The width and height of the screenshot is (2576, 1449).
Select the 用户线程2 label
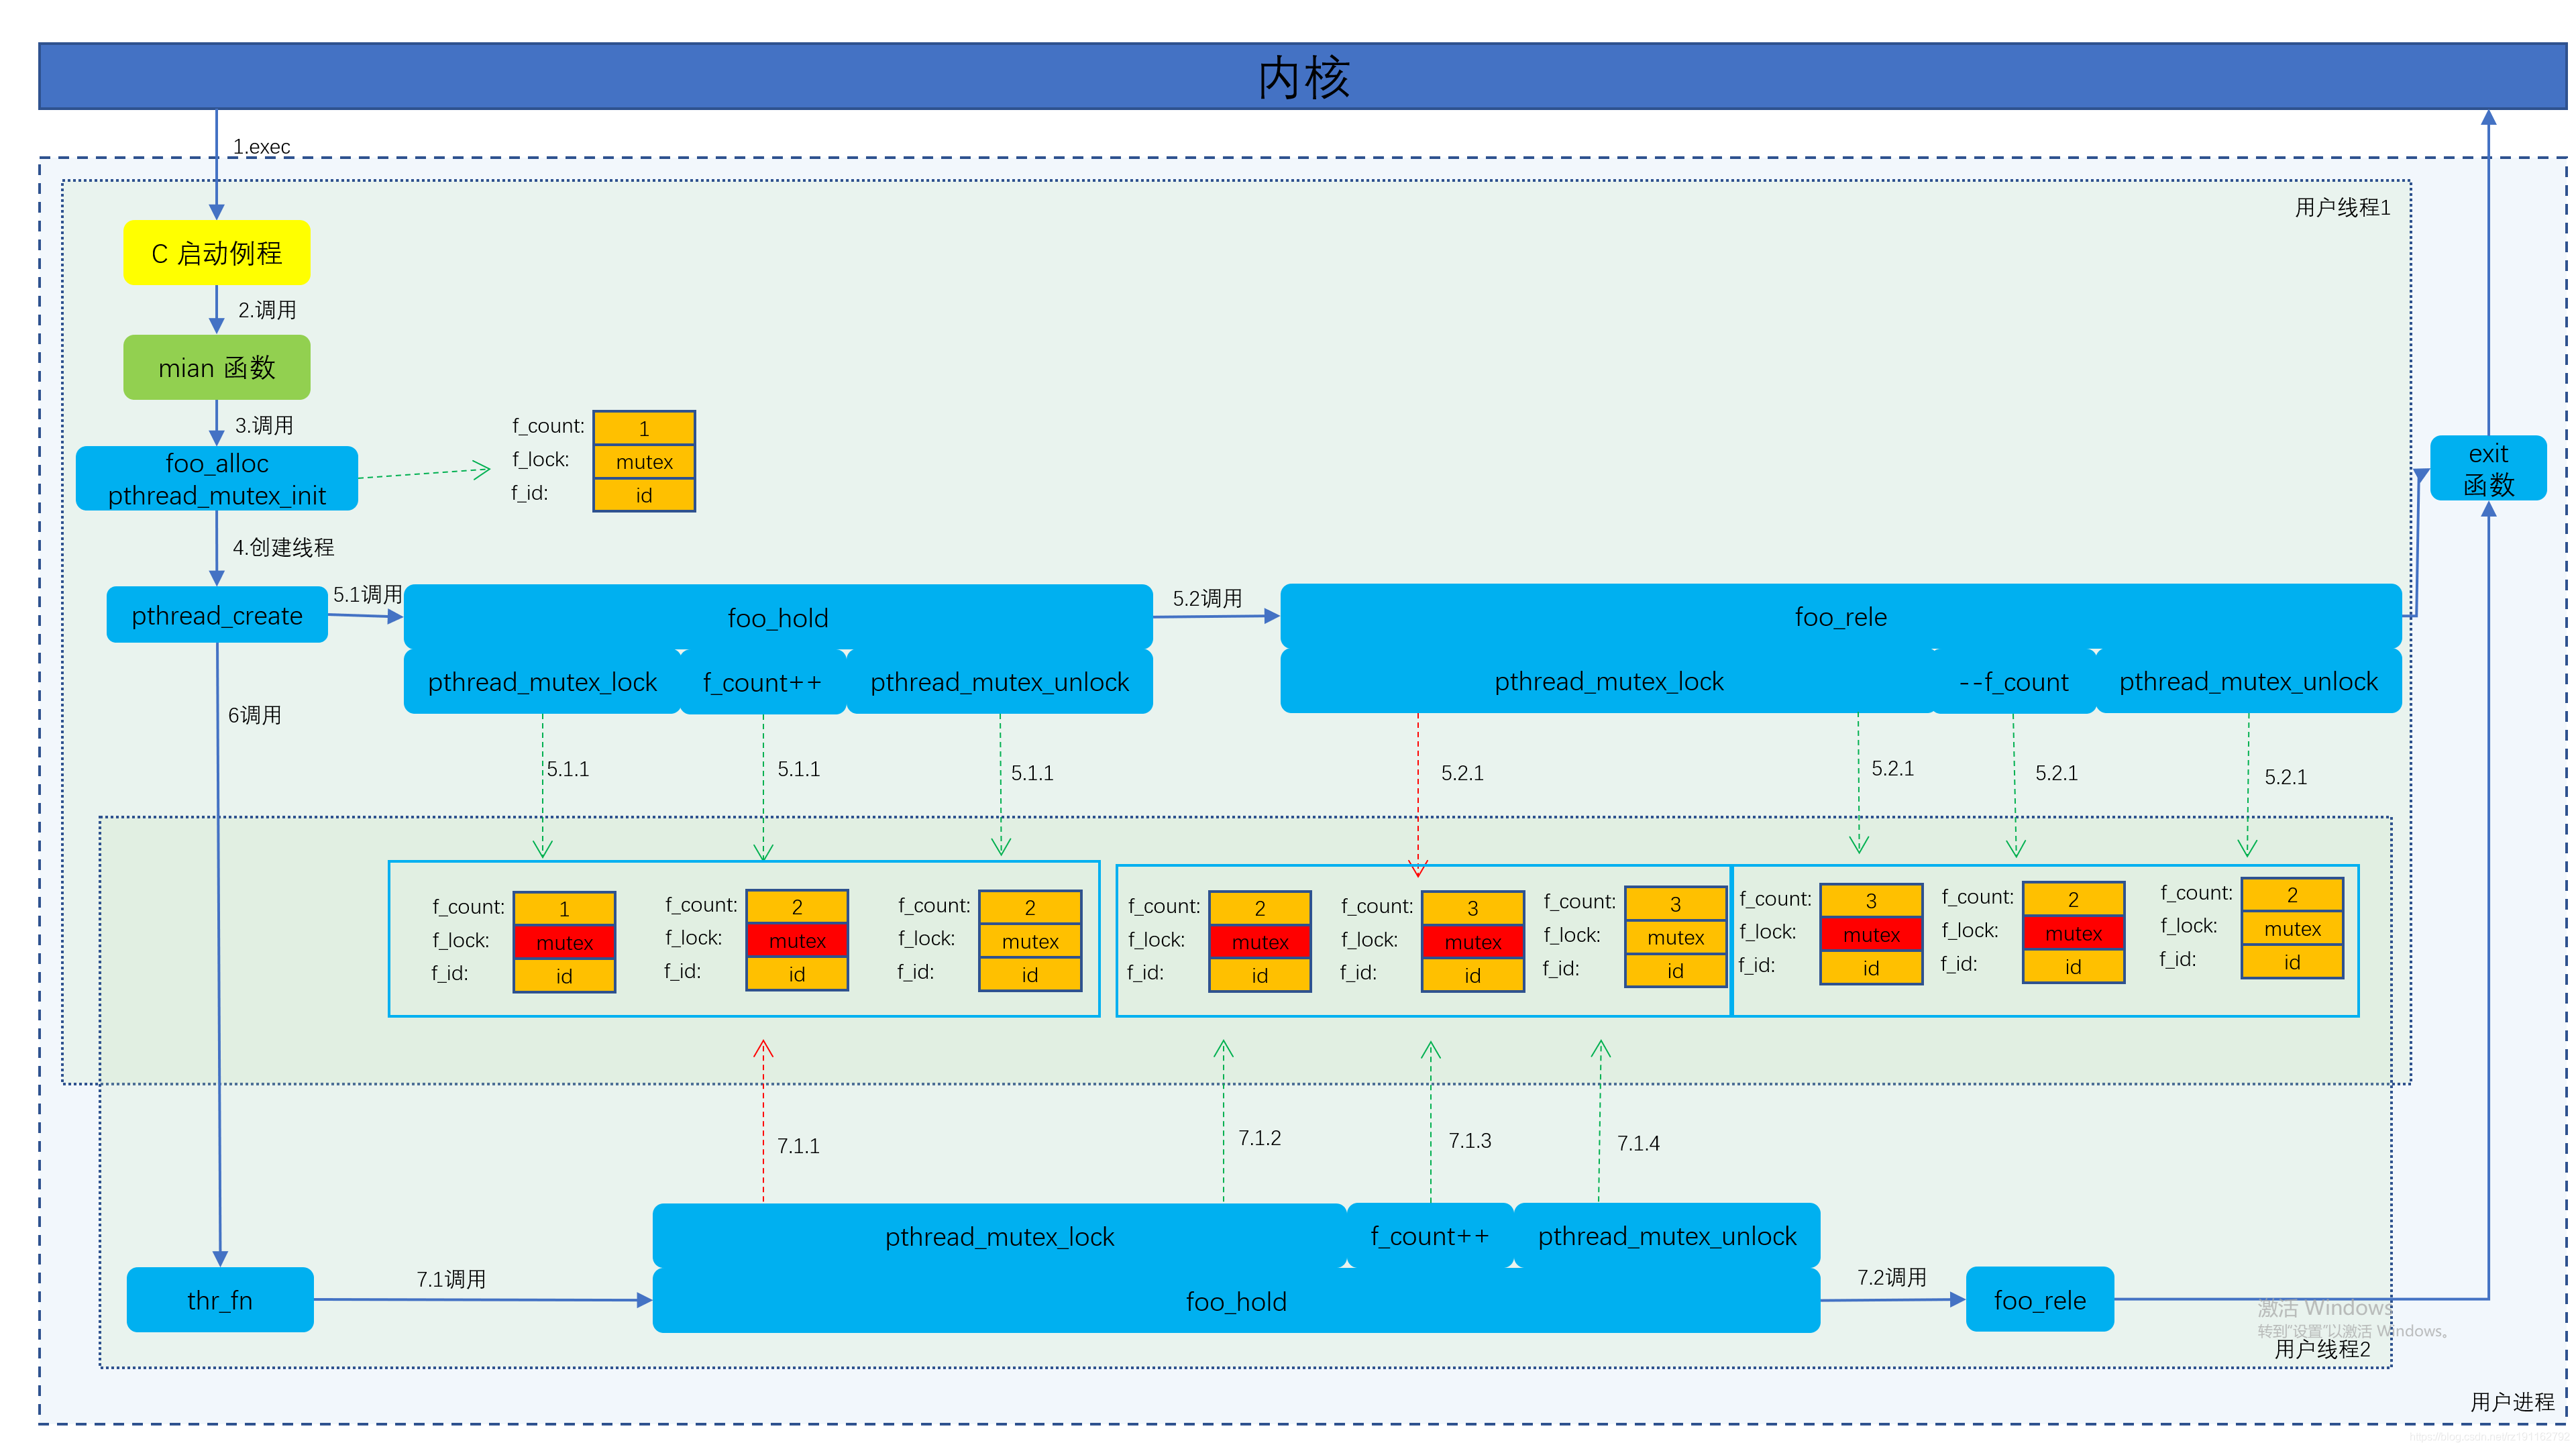coord(2321,1349)
